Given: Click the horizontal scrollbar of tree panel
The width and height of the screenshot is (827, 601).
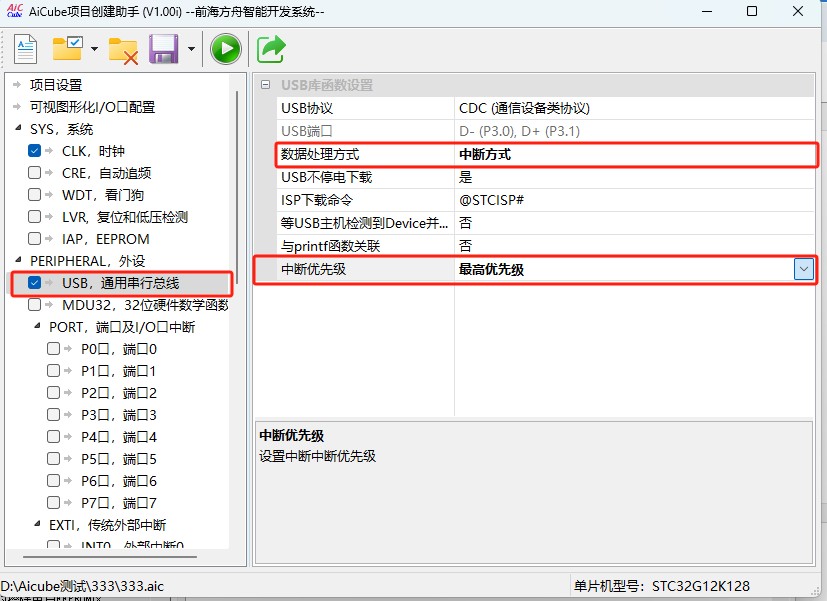Looking at the screenshot, I should [x=110, y=556].
